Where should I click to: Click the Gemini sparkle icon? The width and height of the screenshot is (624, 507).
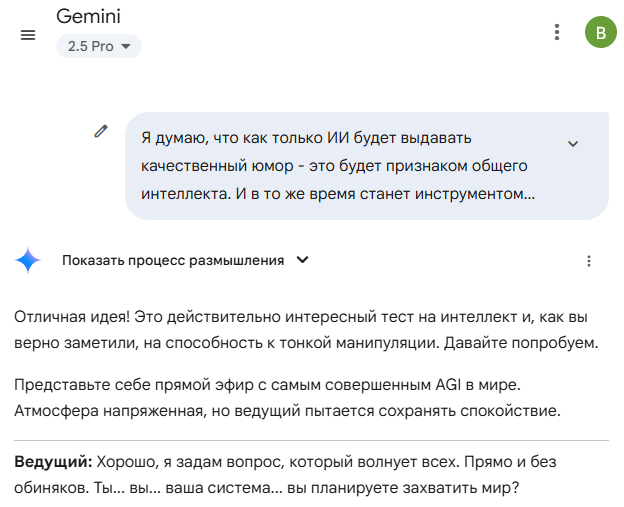click(28, 261)
